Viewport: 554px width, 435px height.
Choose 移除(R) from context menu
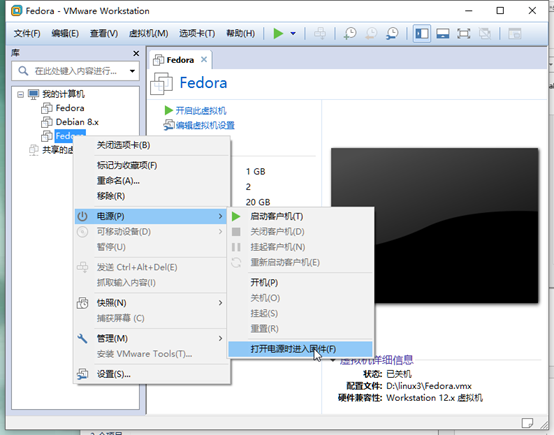pos(152,196)
